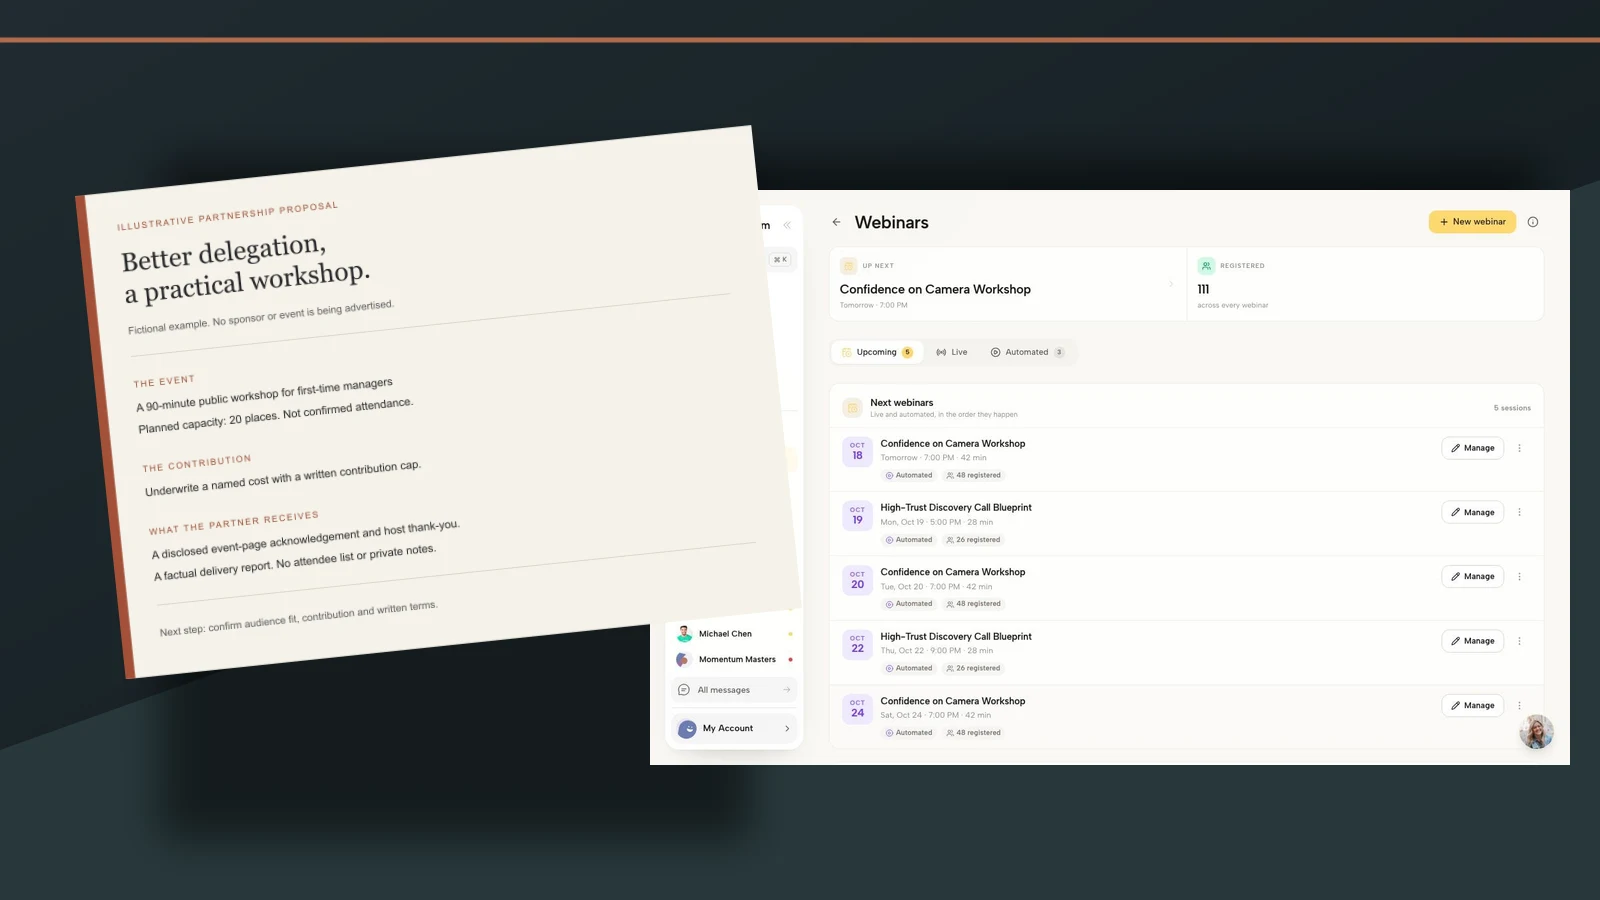The image size is (1600, 900).
Task: Expand the Up Next card chevron
Action: tap(1171, 284)
